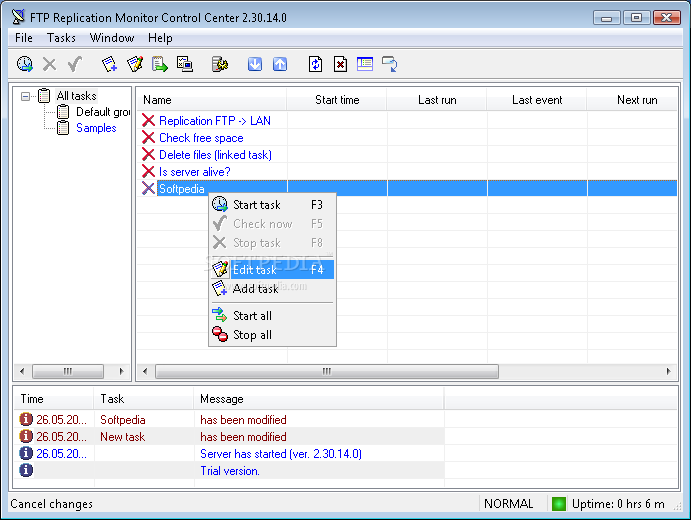This screenshot has width=691, height=520.
Task: Click the Edit task pencil toolbar icon
Action: (x=135, y=64)
